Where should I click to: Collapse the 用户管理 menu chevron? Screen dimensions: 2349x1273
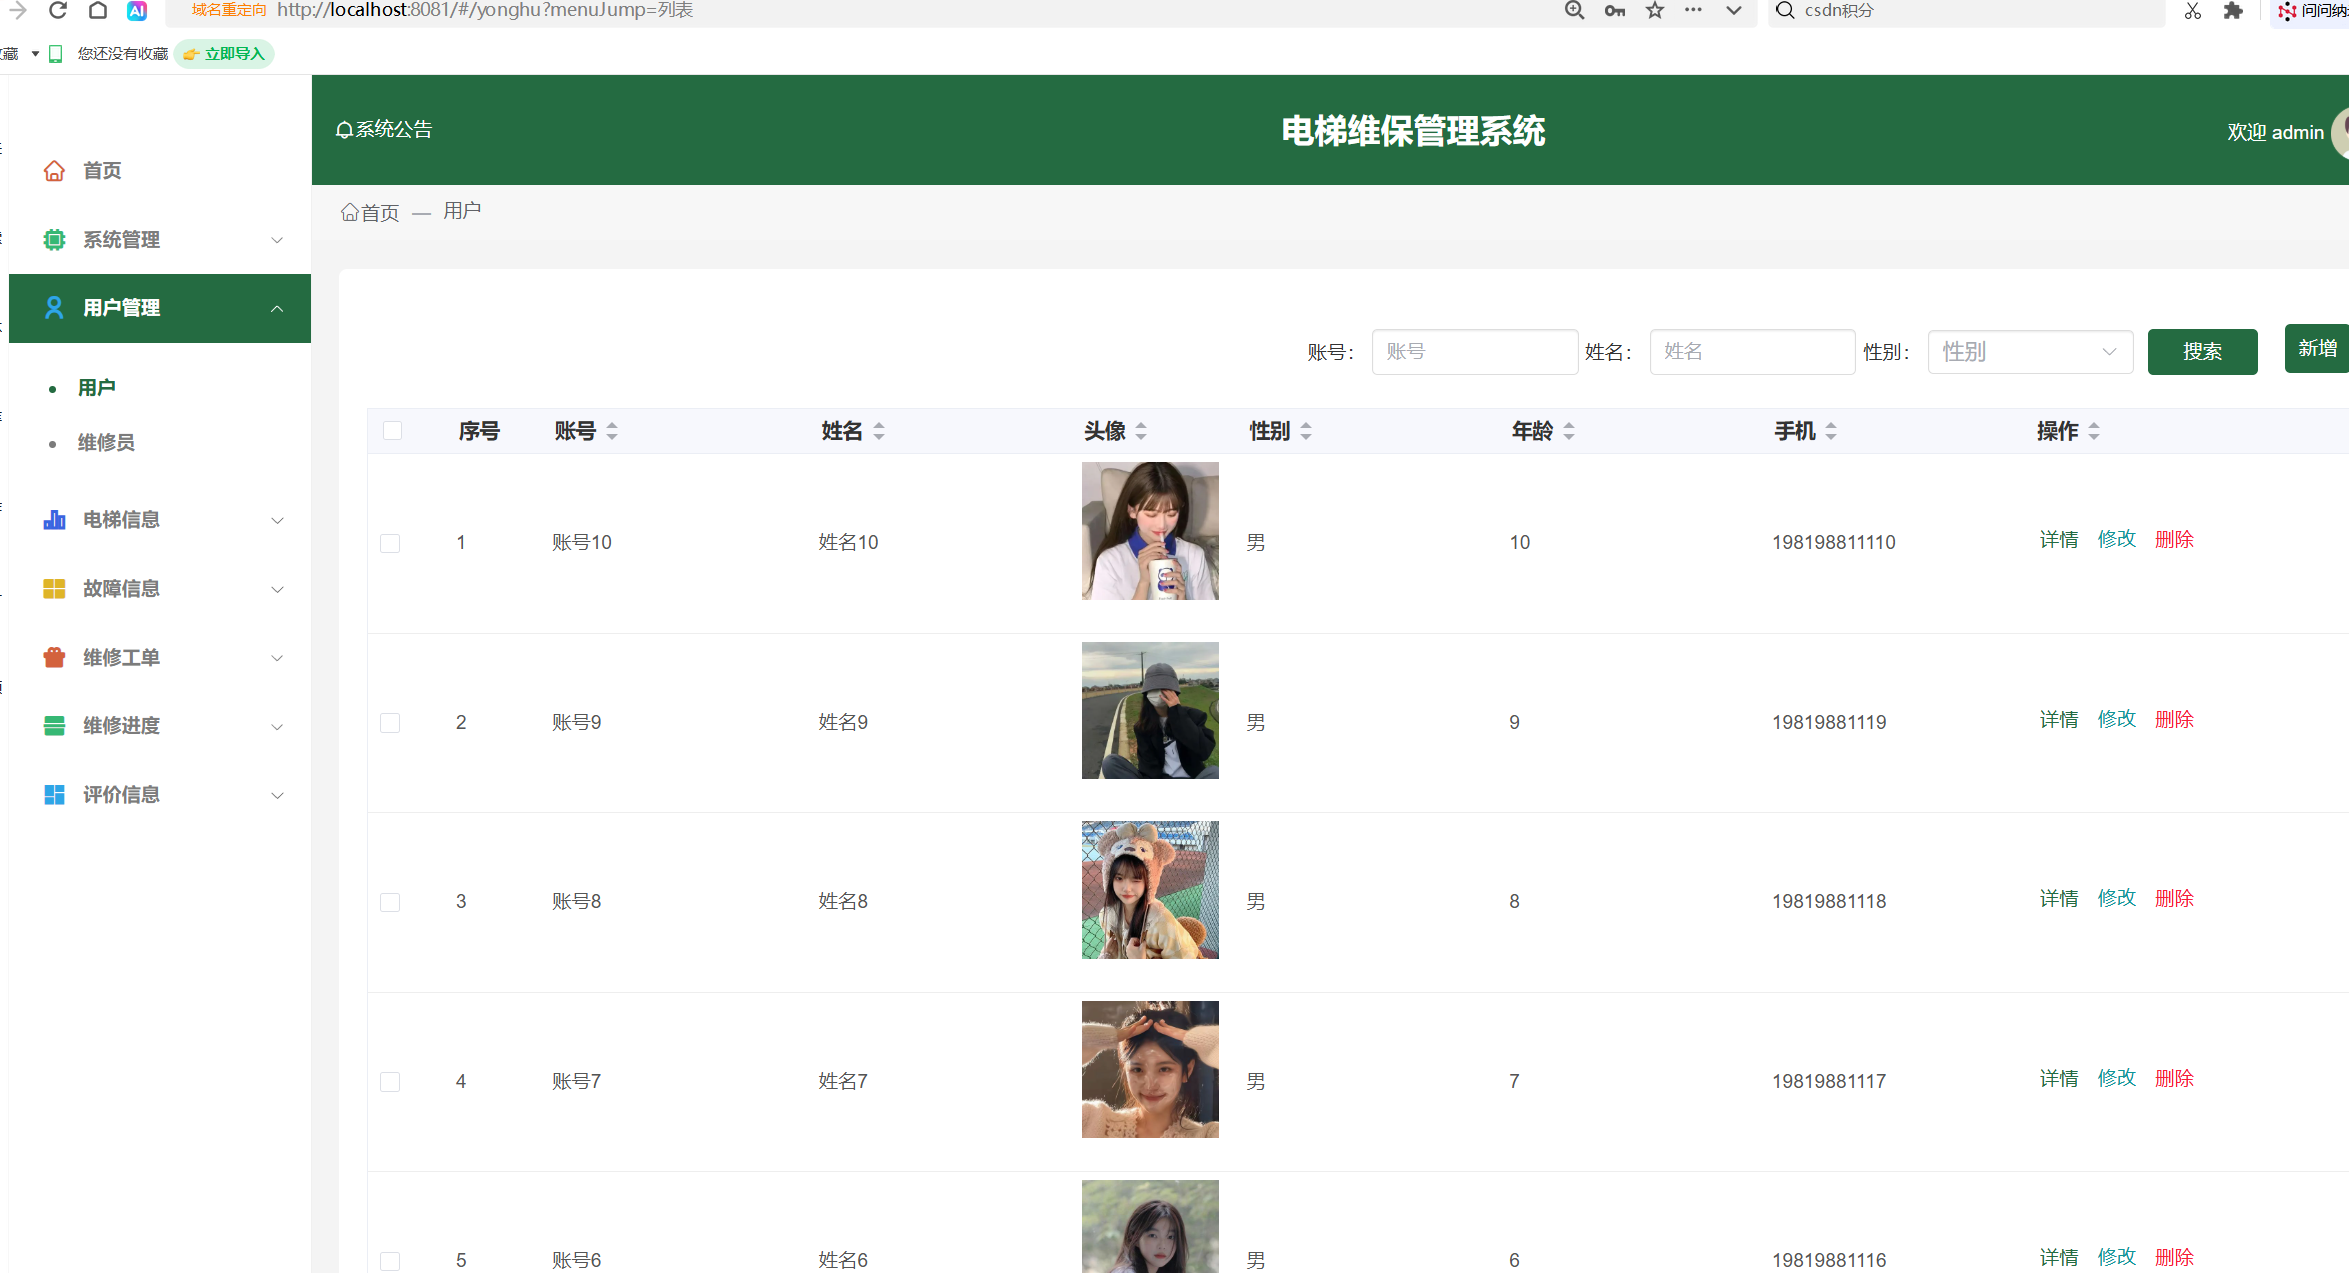pyautogui.click(x=277, y=309)
